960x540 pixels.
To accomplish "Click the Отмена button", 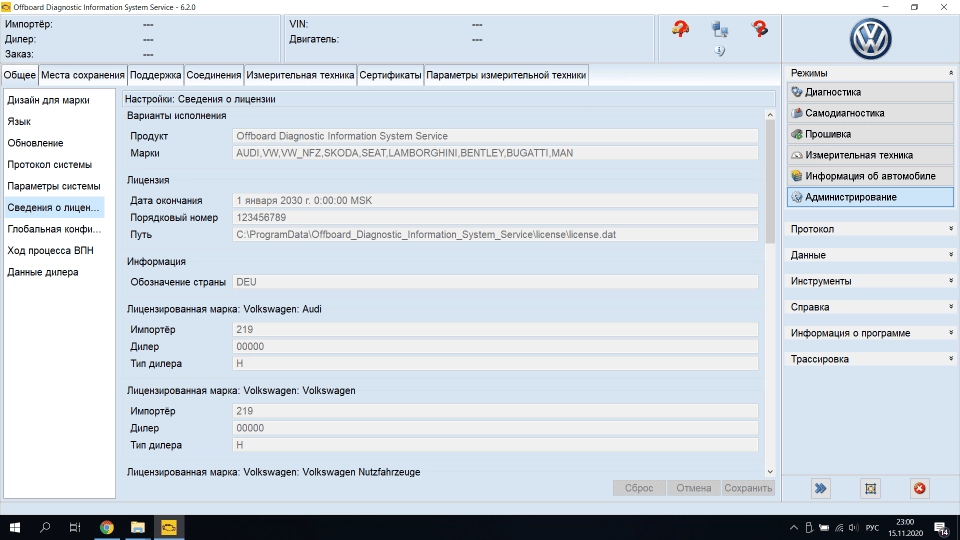I will pos(694,488).
